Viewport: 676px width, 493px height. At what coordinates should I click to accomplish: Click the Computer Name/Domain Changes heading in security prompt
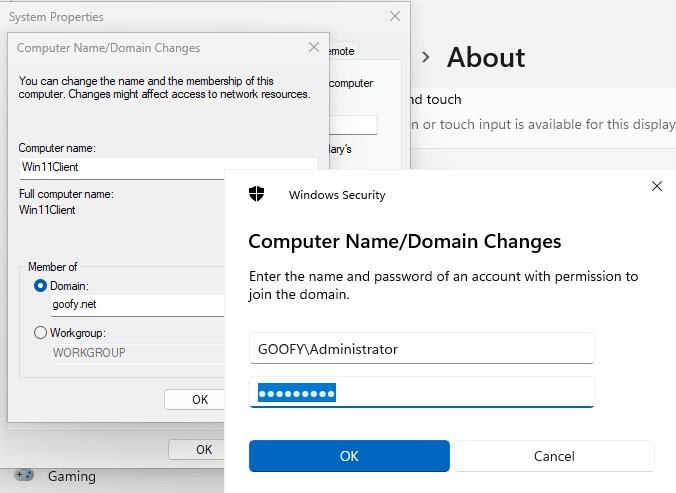click(x=405, y=241)
